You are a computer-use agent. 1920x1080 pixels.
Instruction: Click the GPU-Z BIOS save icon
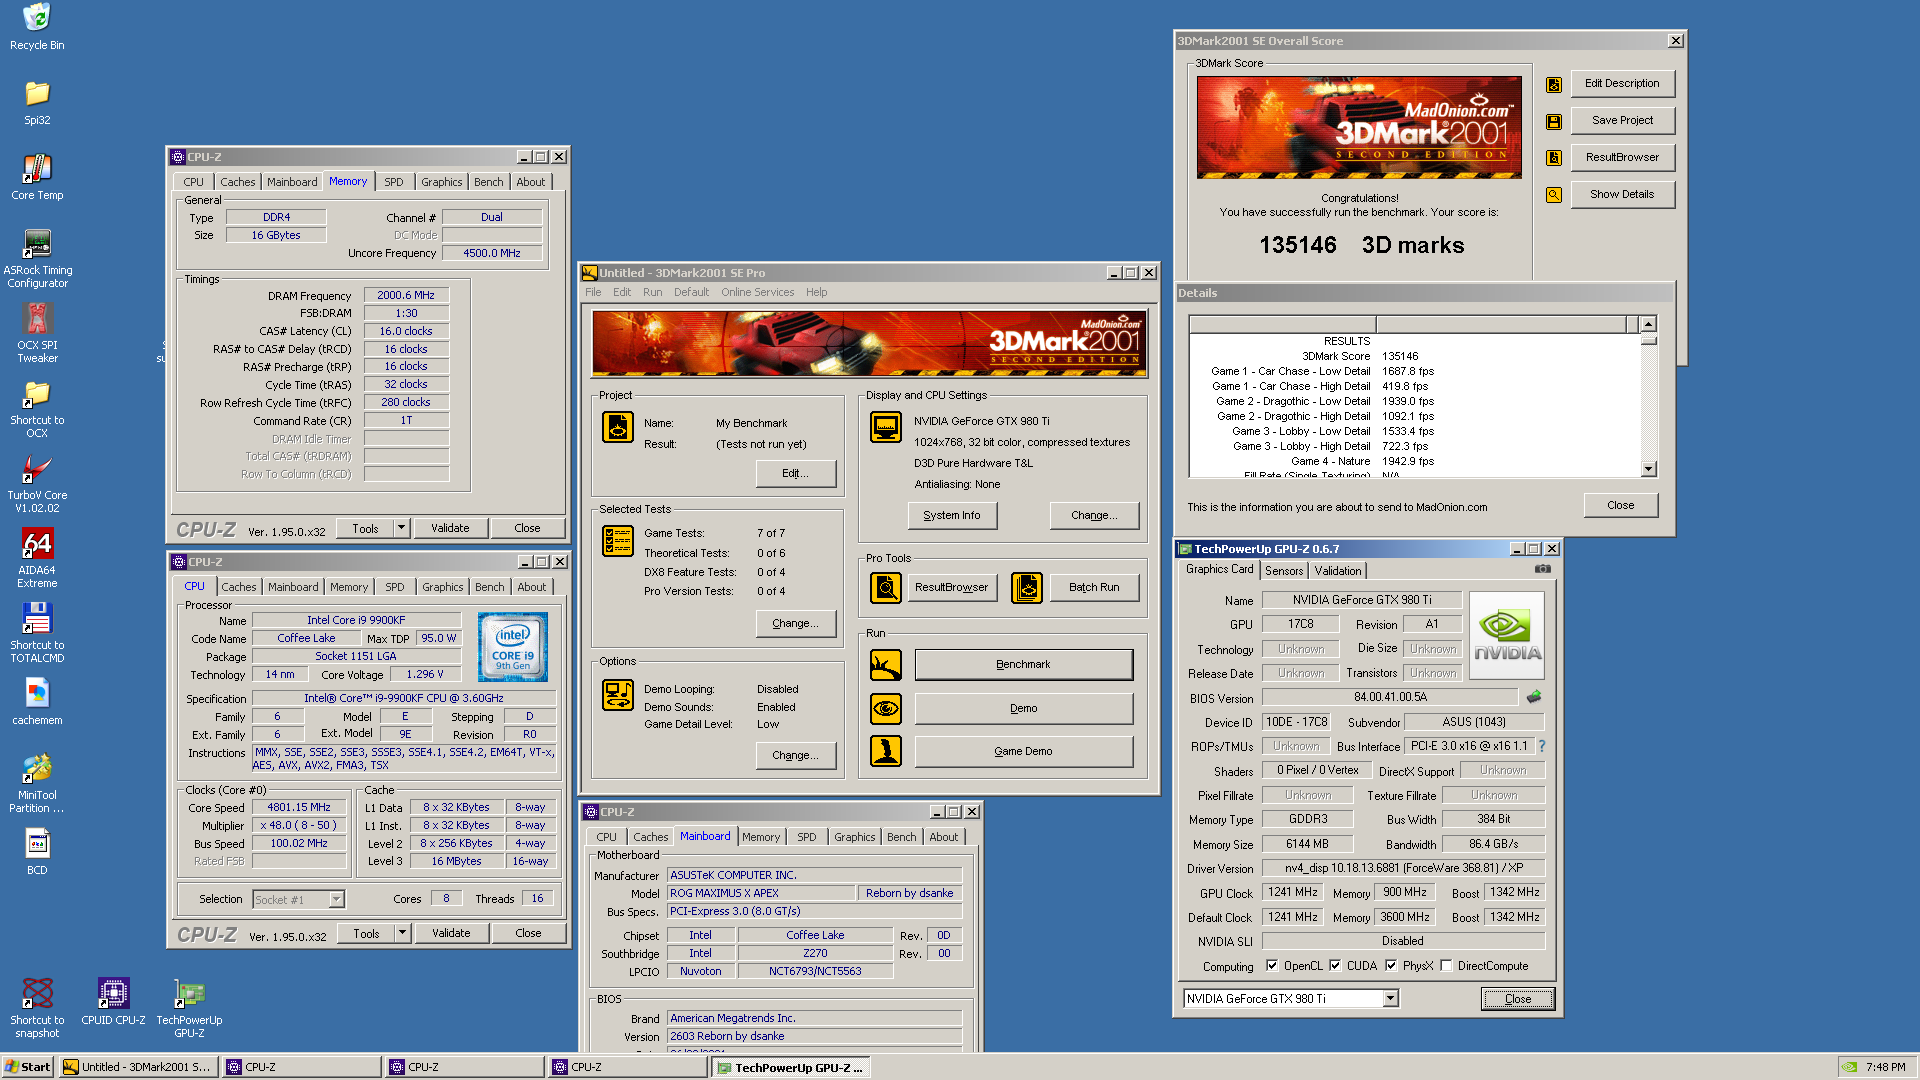point(1534,697)
